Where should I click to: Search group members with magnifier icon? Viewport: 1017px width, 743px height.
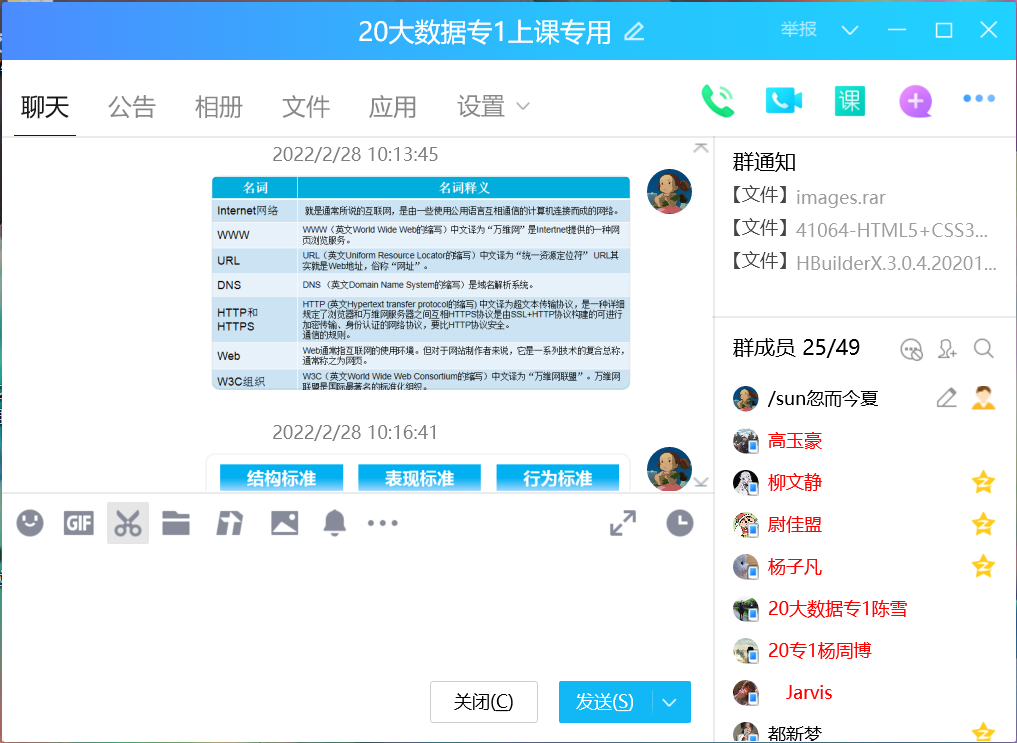(x=983, y=348)
